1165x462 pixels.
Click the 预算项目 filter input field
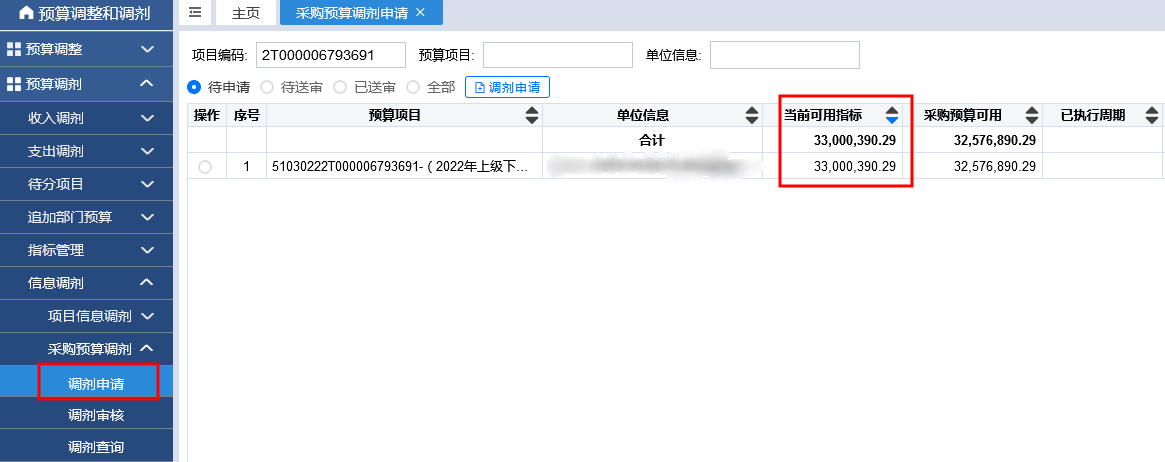[558, 55]
